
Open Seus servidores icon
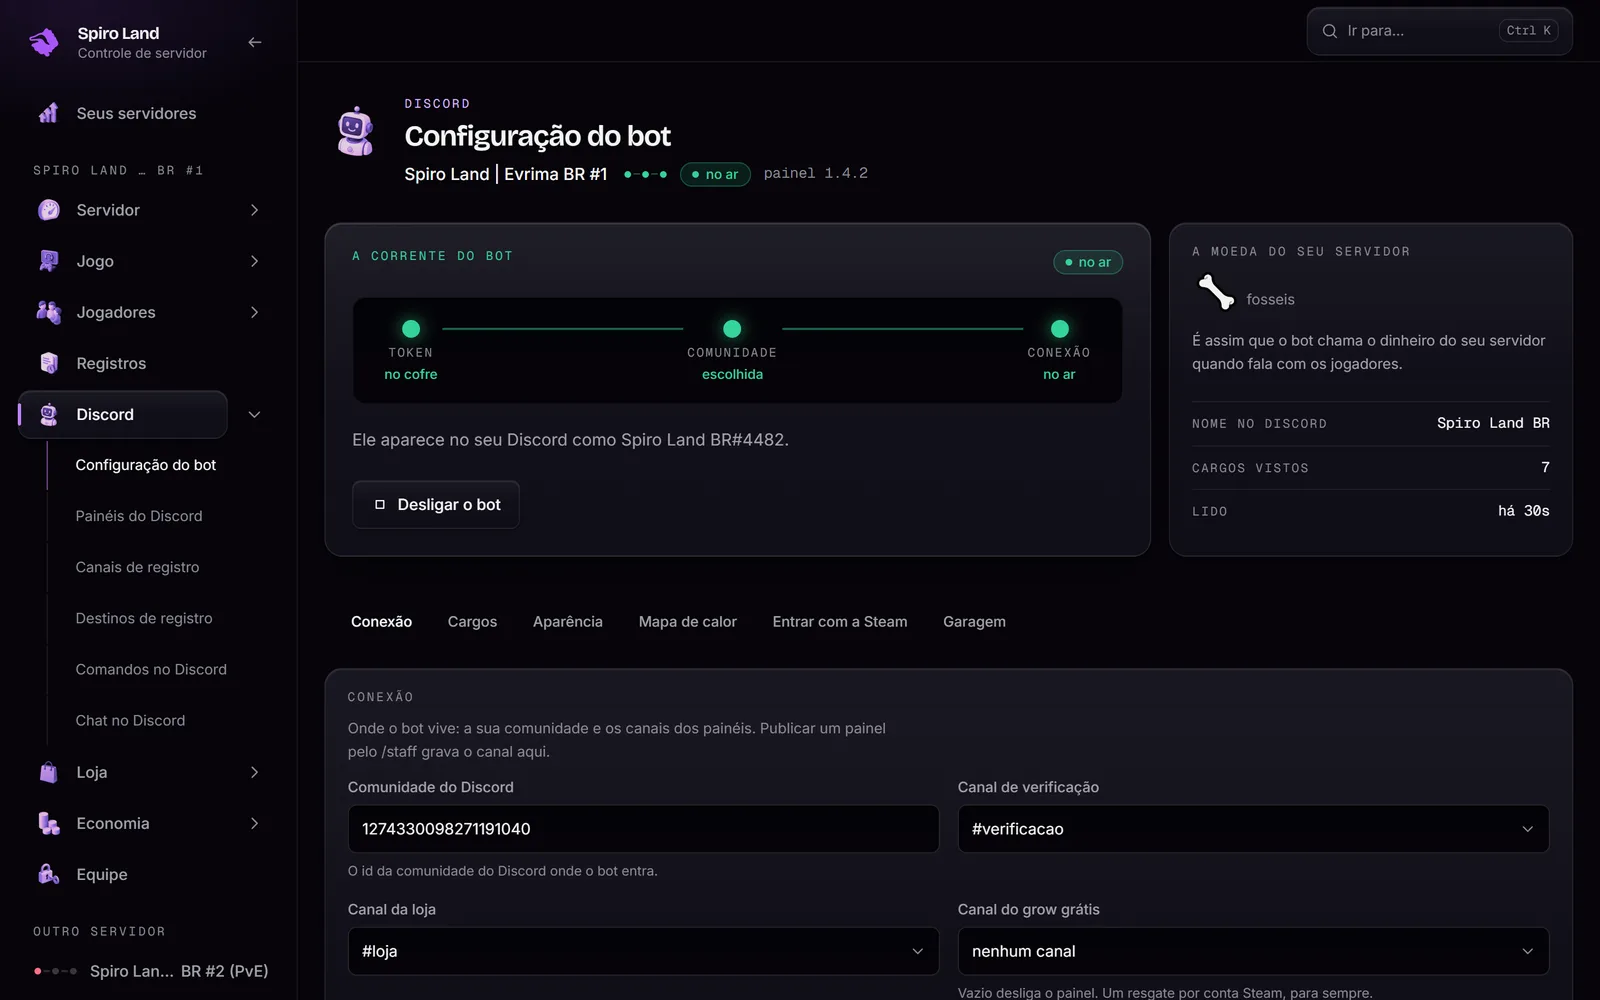tap(48, 113)
